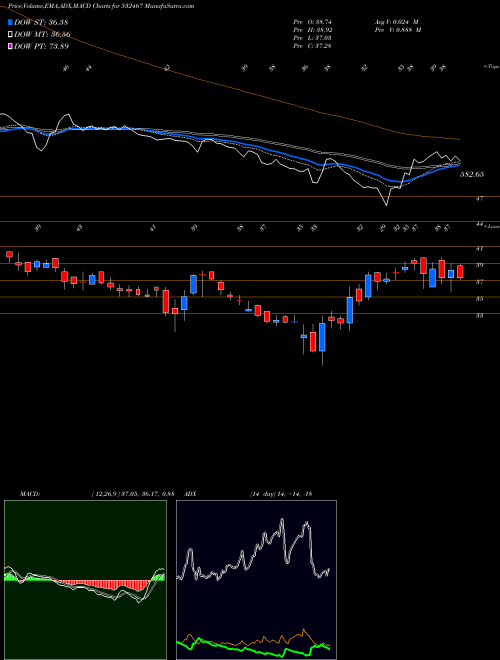Click the blue DOW ST legend swatch
Viewport: 500px width, 660px height.
click(x=10, y=22)
